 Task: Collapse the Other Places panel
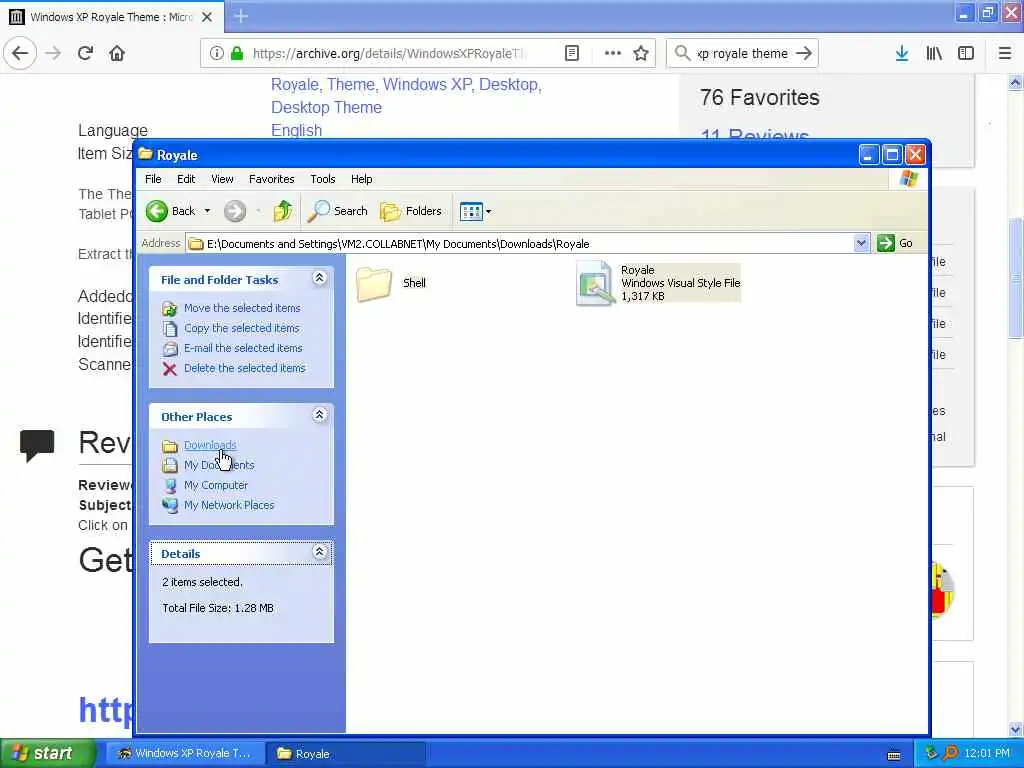(x=319, y=415)
